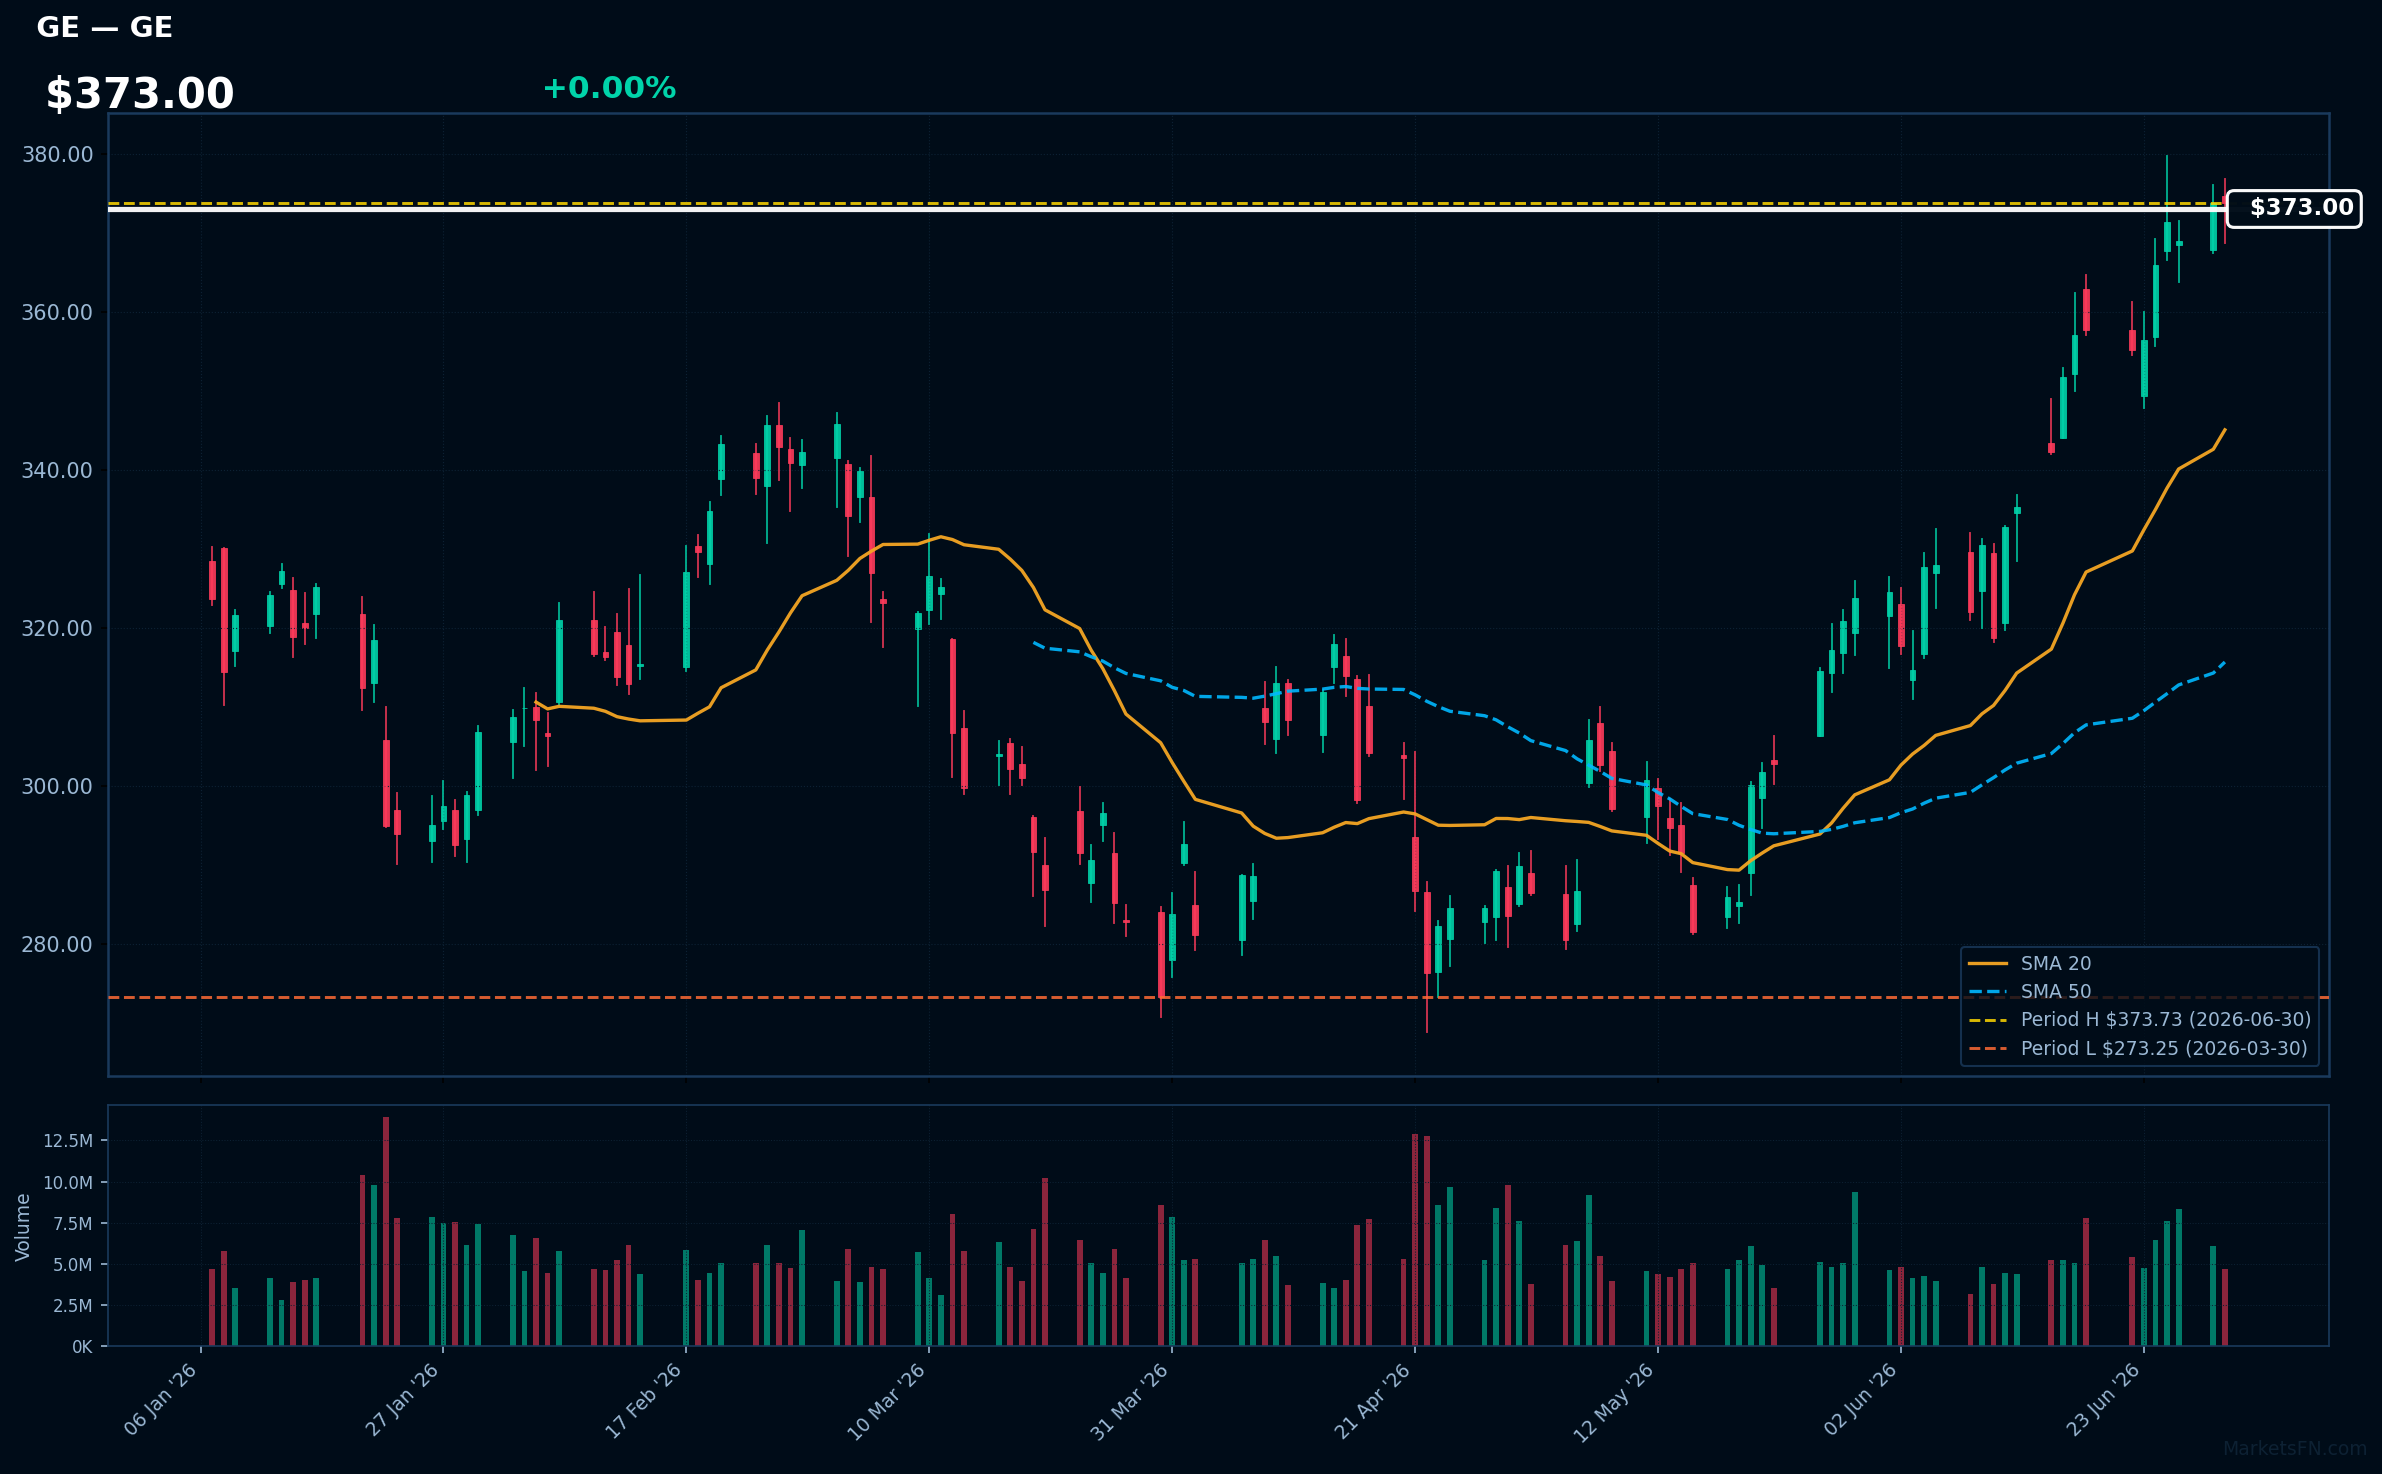Screen dimensions: 2382x1474
Task: Click the orange SMA 20 legend line swatch
Action: click(x=1988, y=964)
